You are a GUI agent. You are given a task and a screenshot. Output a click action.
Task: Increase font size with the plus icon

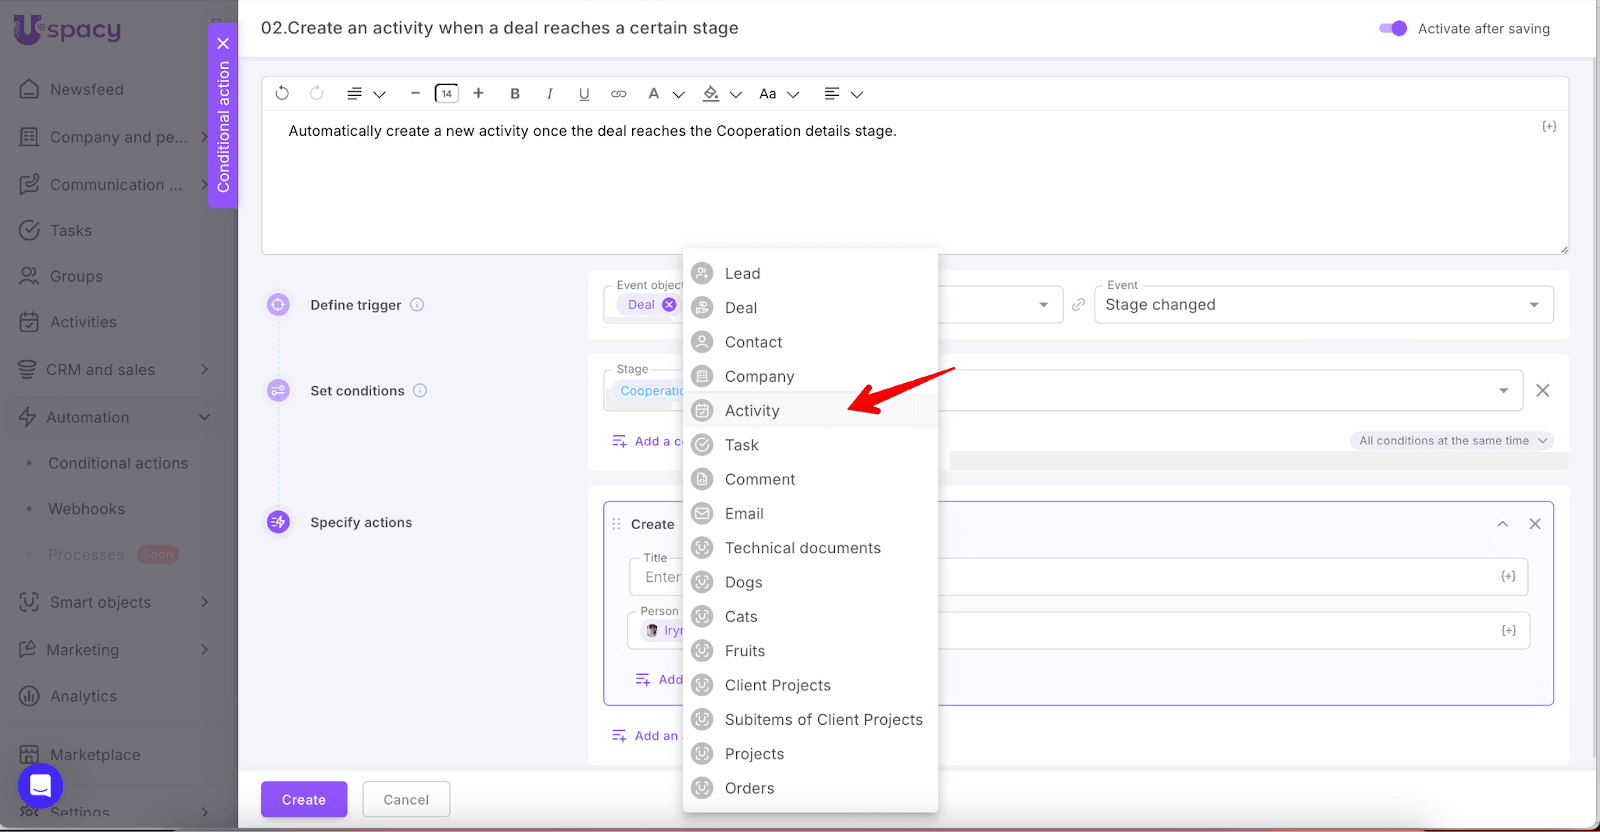[479, 93]
